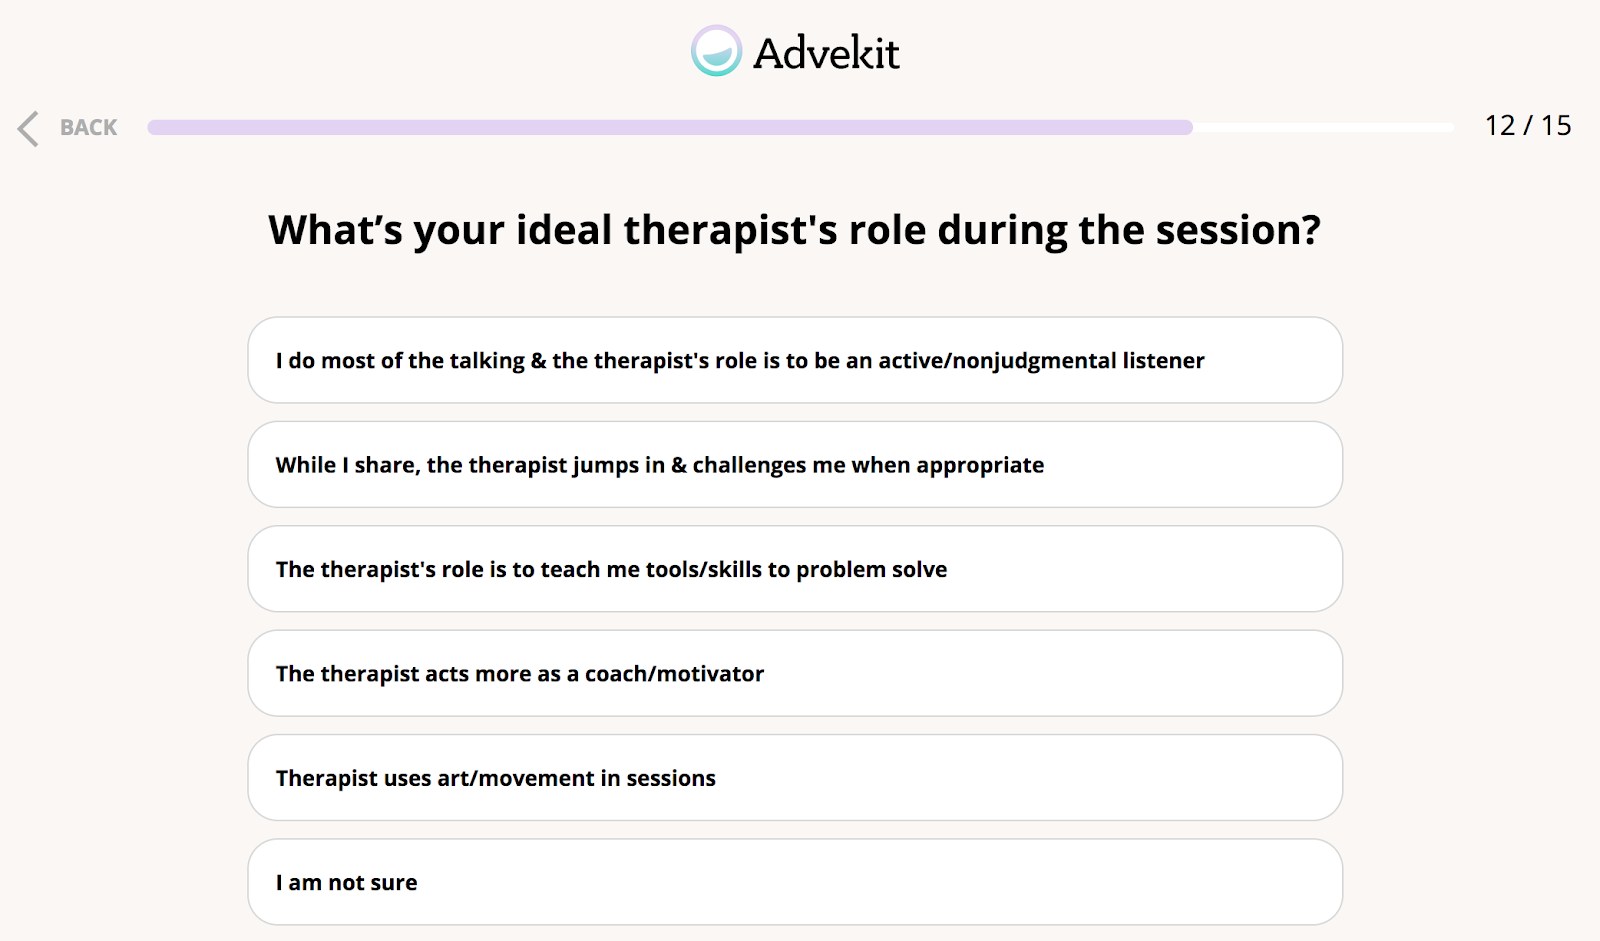1600x941 pixels.
Task: Click the unfilled white portion of progress bar
Action: 1323,127
